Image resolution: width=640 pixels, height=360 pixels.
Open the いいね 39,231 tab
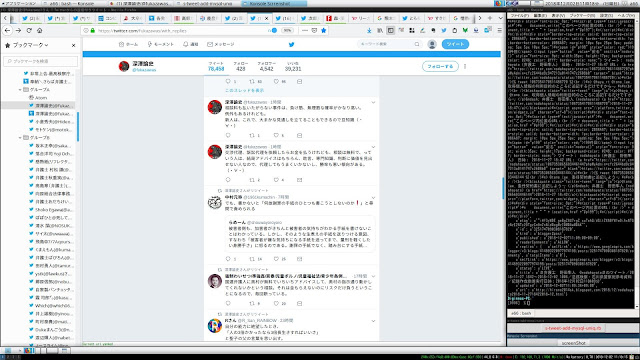(293, 67)
